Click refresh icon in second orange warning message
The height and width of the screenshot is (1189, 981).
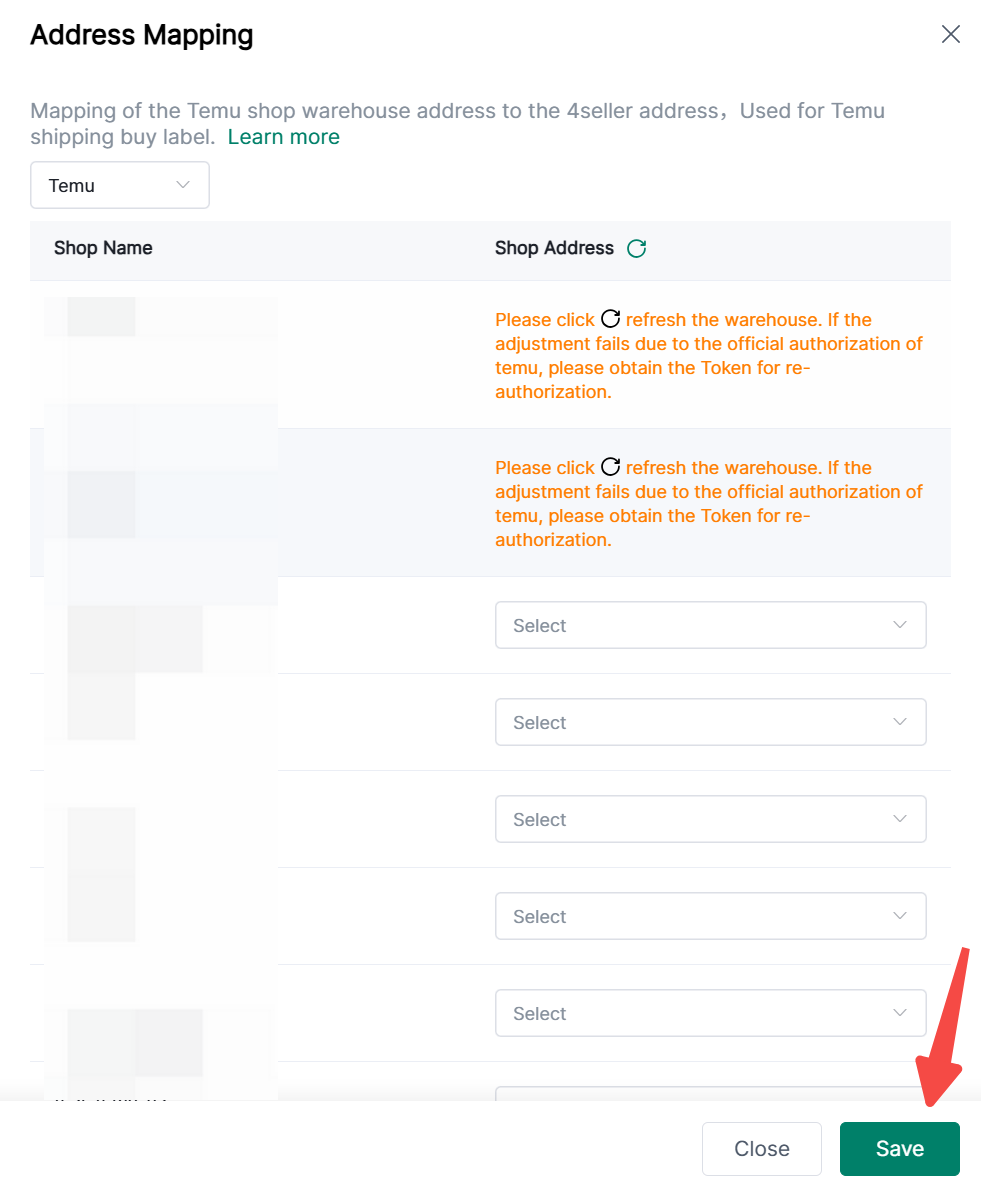(x=610, y=468)
